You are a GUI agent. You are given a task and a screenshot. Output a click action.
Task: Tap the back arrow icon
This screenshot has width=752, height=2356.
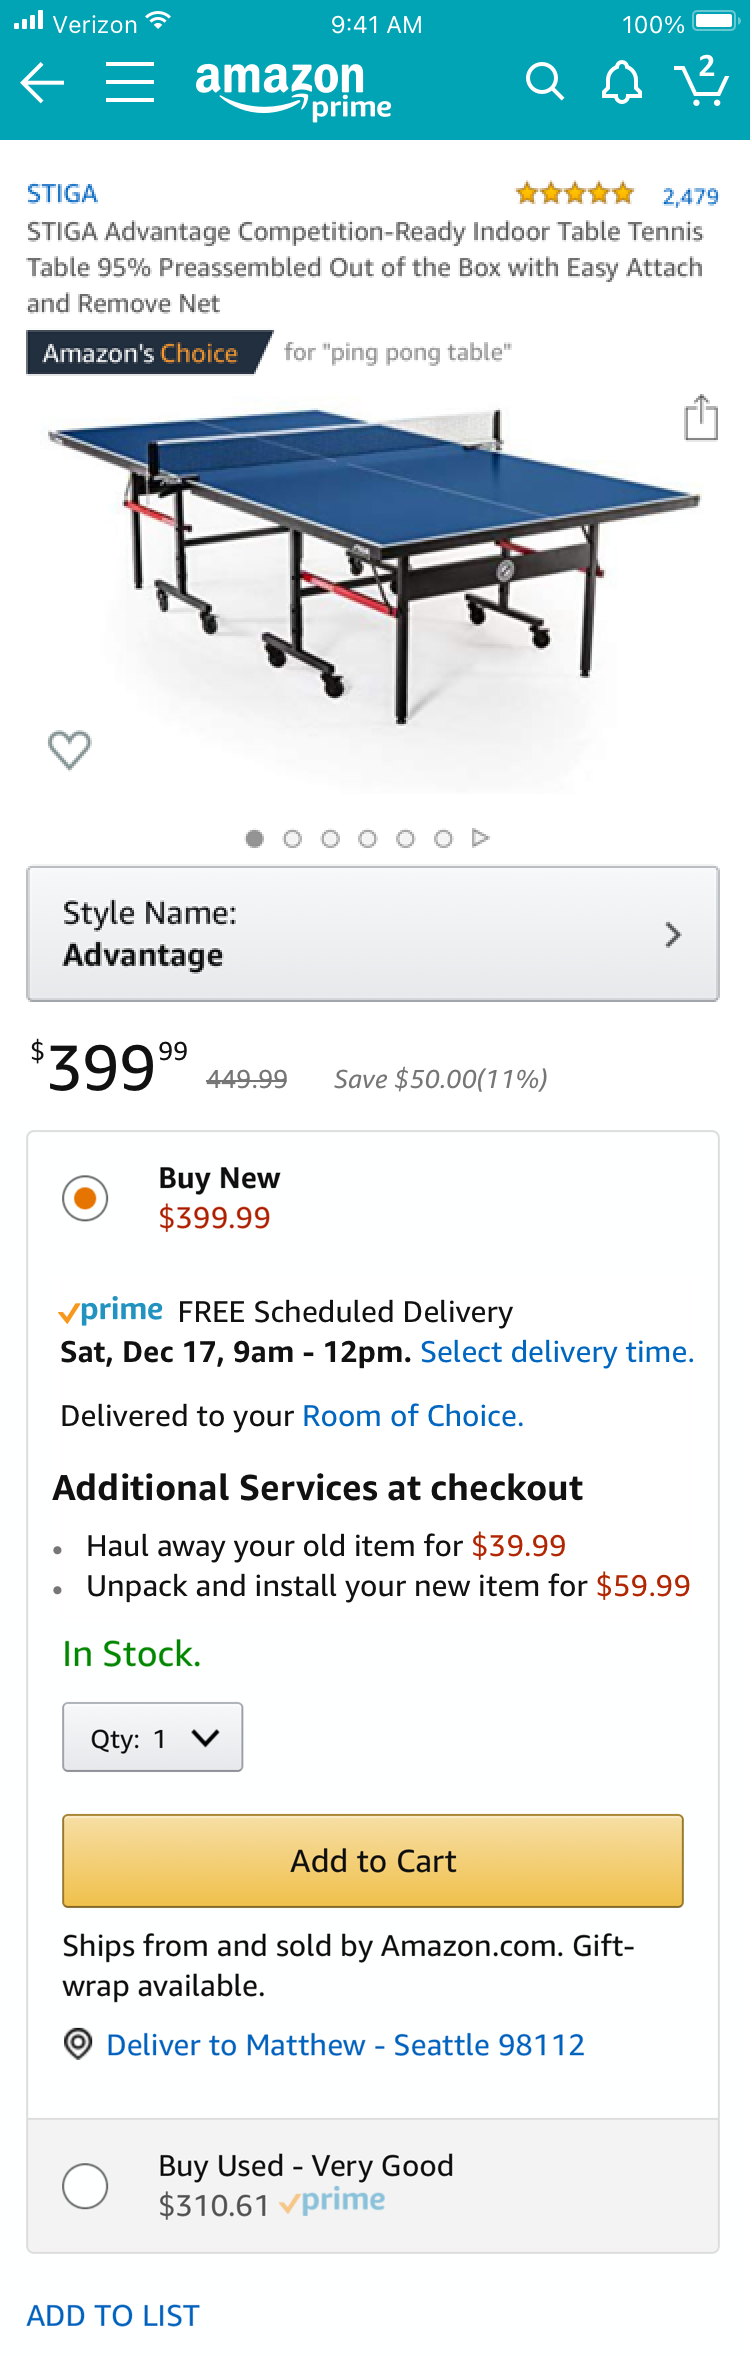43,82
